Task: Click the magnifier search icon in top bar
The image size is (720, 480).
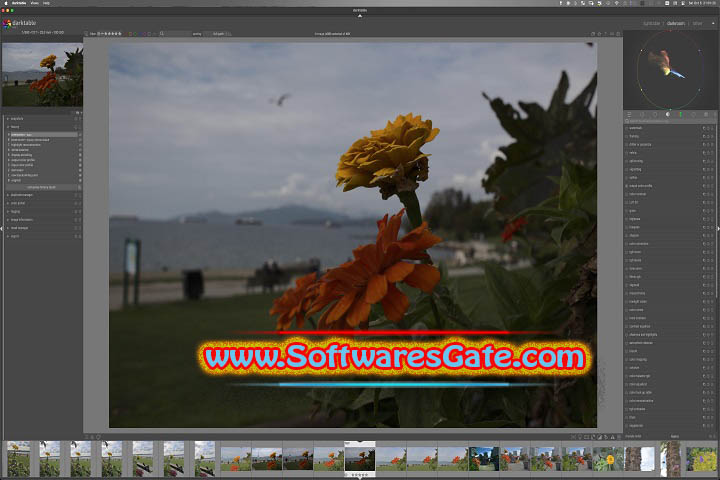Action: tap(162, 34)
